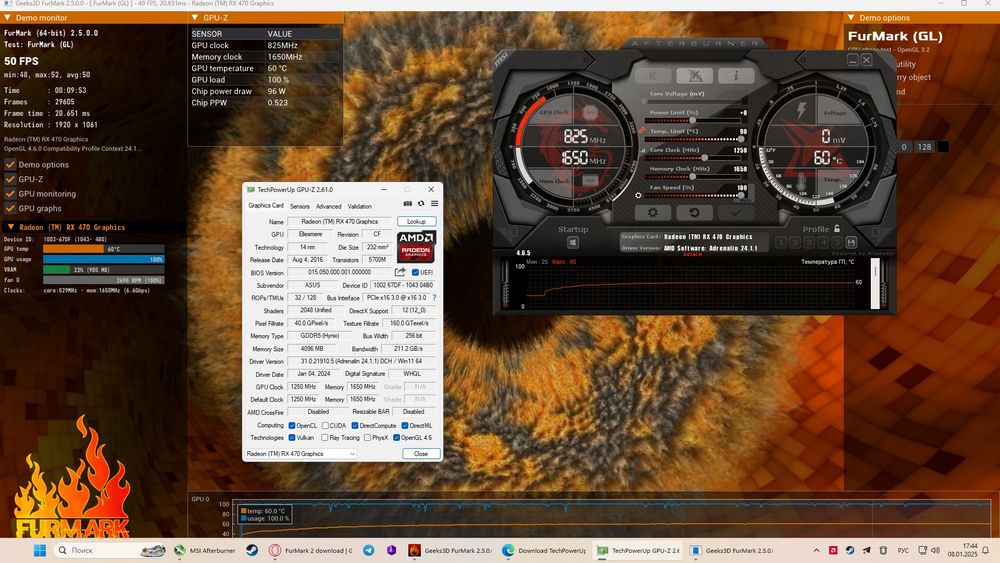The image size is (1000, 563).
Task: Toggle Demo options checkbox in Demo monitor
Action: point(10,165)
